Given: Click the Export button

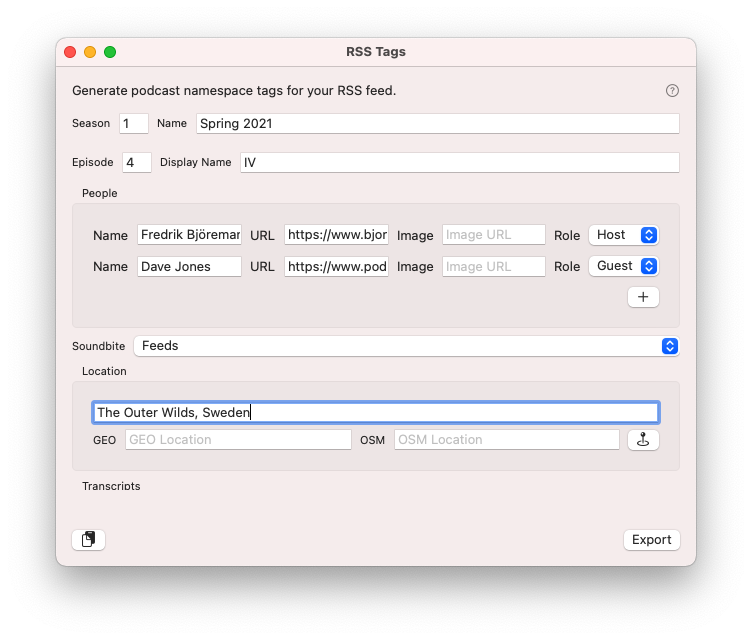Looking at the screenshot, I should click(x=651, y=540).
